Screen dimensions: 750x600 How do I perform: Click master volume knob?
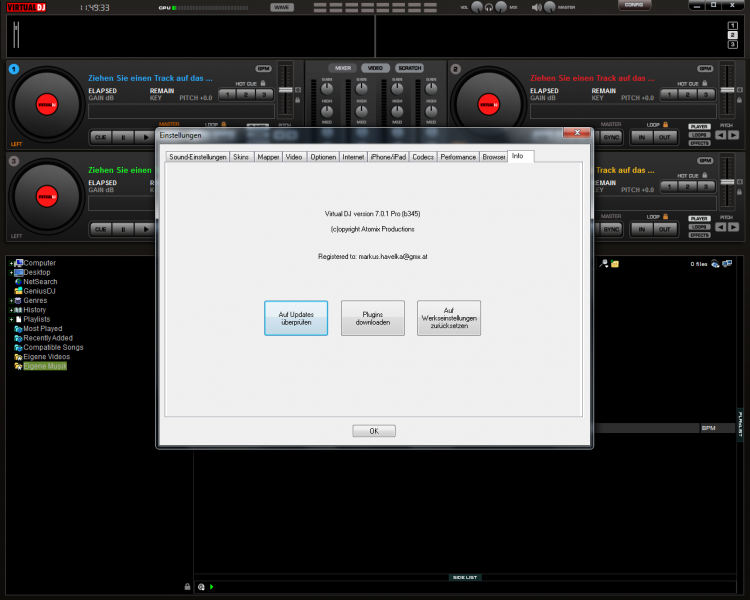click(550, 7)
